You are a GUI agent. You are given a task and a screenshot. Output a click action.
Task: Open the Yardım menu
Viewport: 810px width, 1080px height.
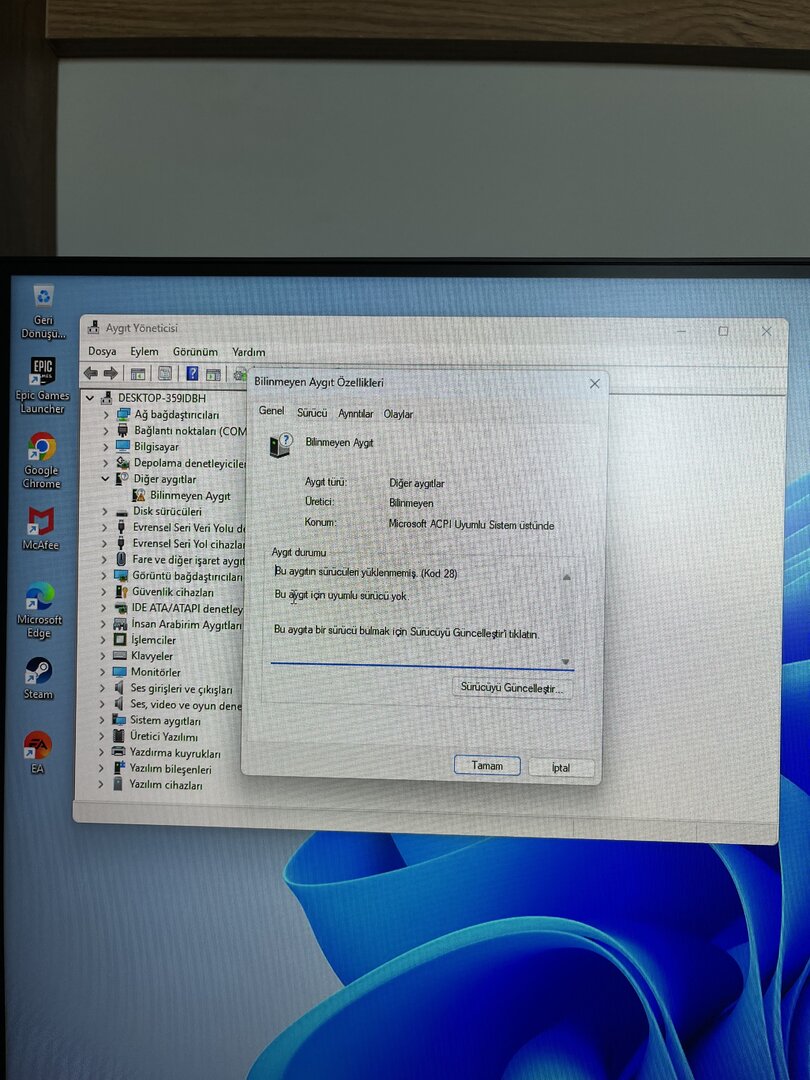point(249,352)
